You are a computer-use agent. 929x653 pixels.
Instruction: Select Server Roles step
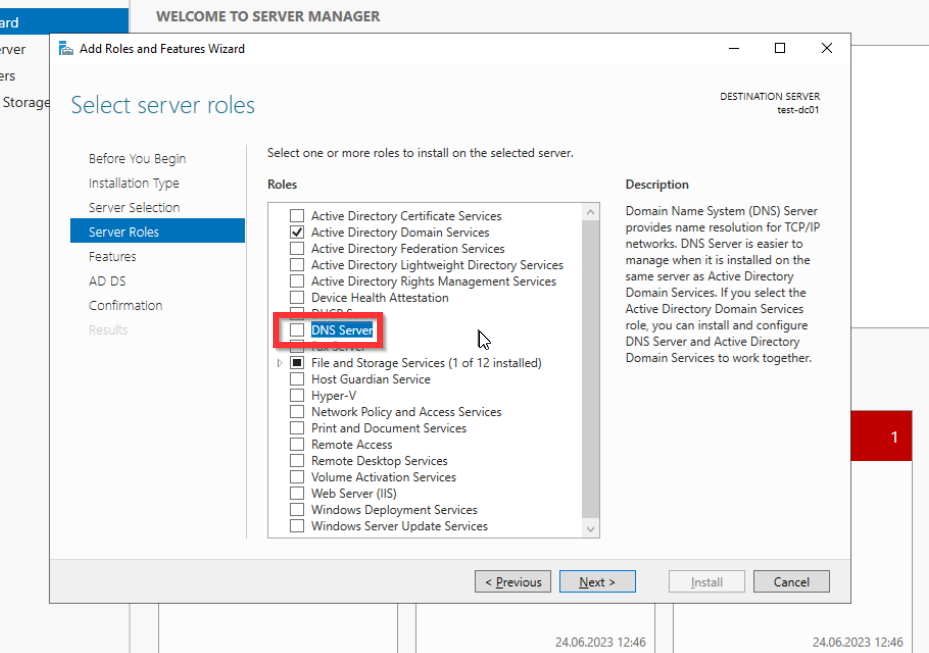158,231
